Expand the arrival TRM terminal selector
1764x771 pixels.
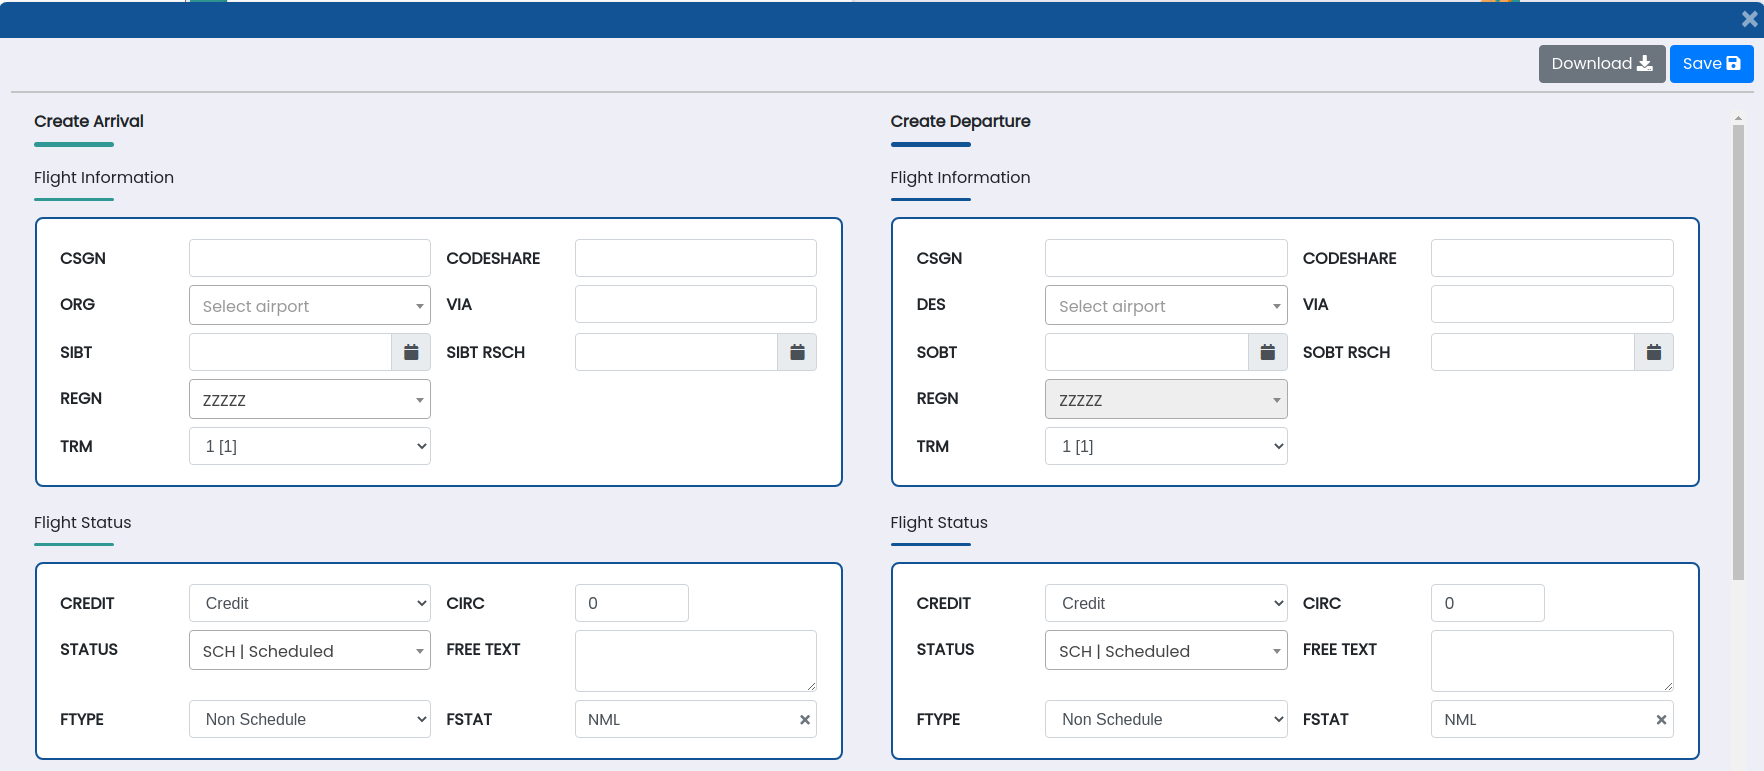[309, 446]
